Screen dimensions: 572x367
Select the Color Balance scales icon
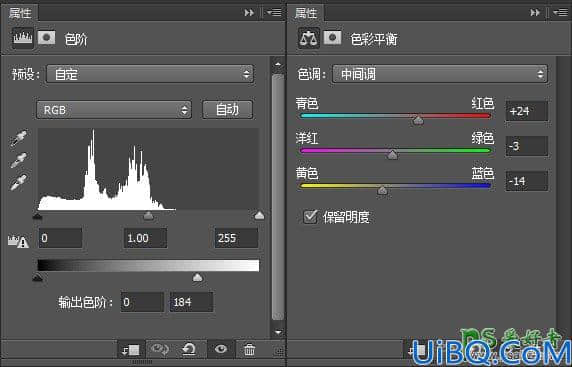(x=309, y=38)
